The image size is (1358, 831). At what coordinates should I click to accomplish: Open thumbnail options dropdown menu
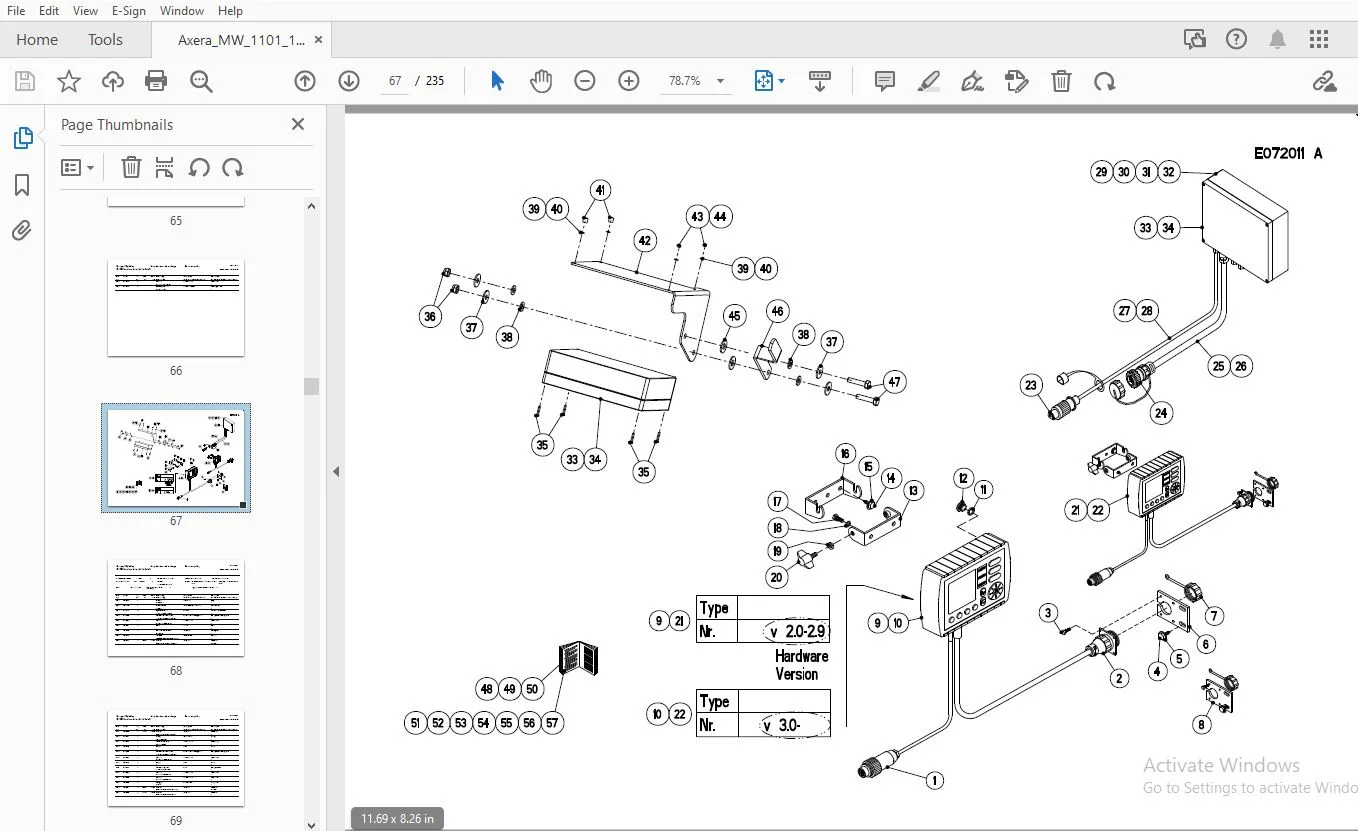(77, 168)
